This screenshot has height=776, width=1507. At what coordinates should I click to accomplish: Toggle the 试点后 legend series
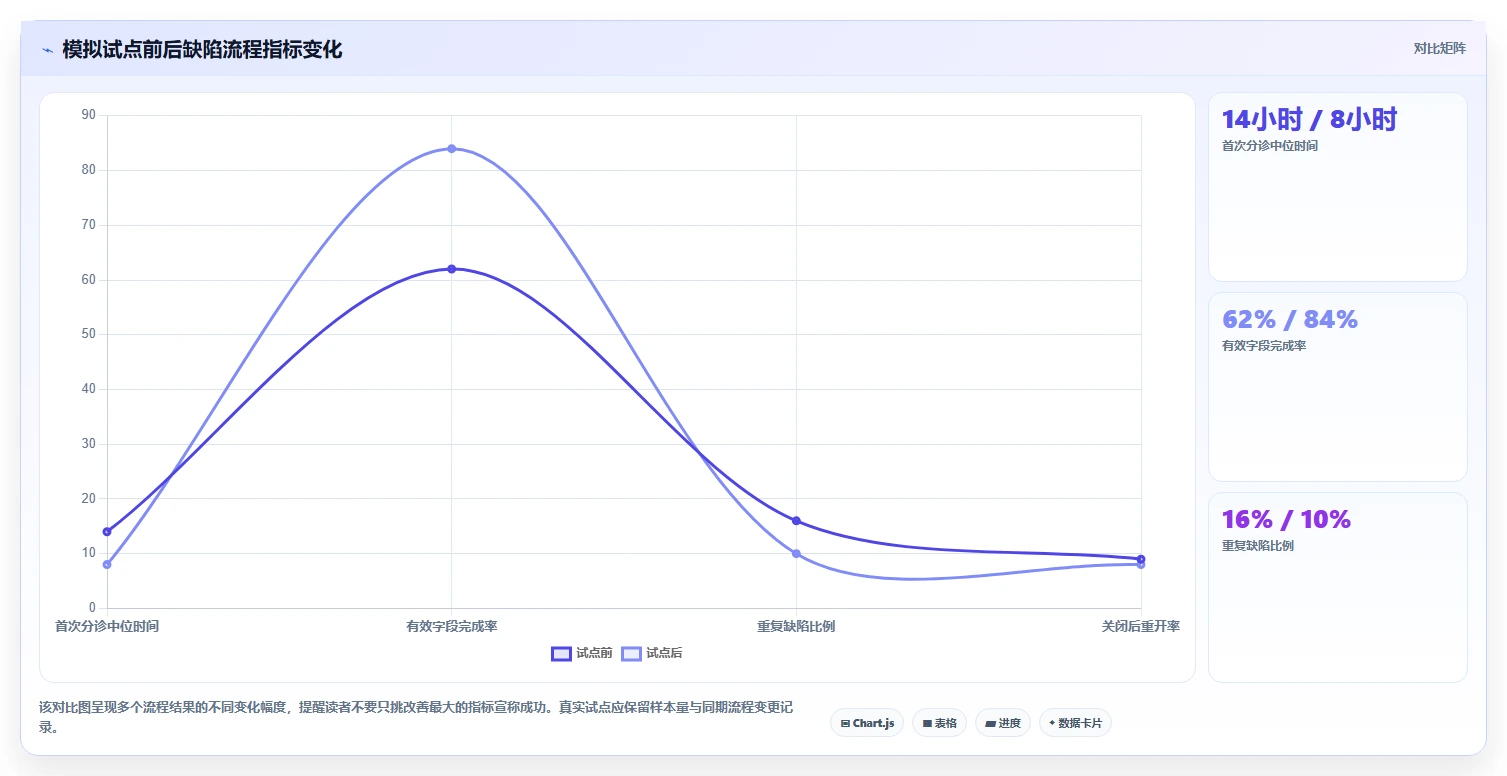(x=651, y=653)
